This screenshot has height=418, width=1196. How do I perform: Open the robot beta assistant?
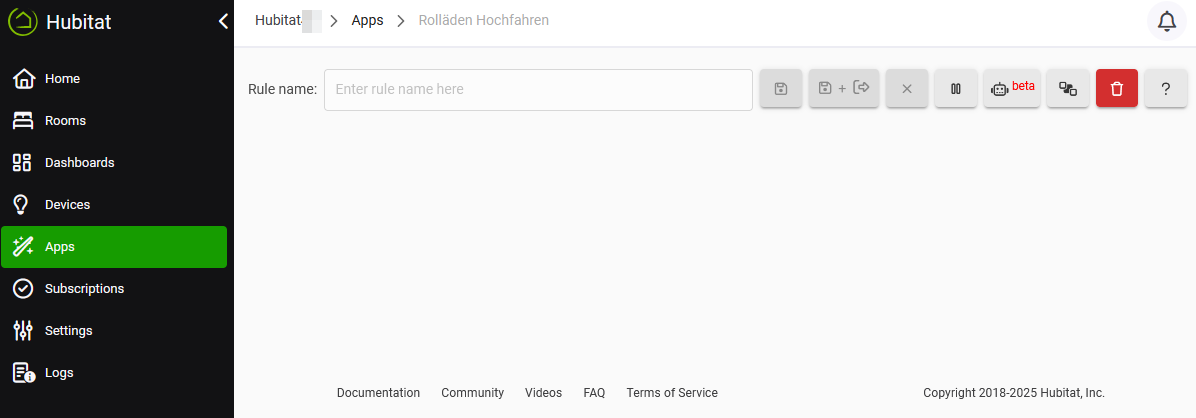(1012, 89)
